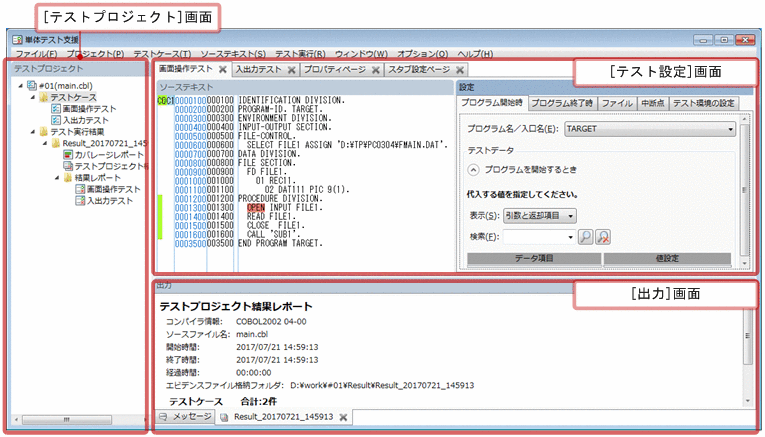Screen dimensions: 765x437
Task: Open the プログラム名/入口名 TARGET dropdown
Action: coord(730,129)
